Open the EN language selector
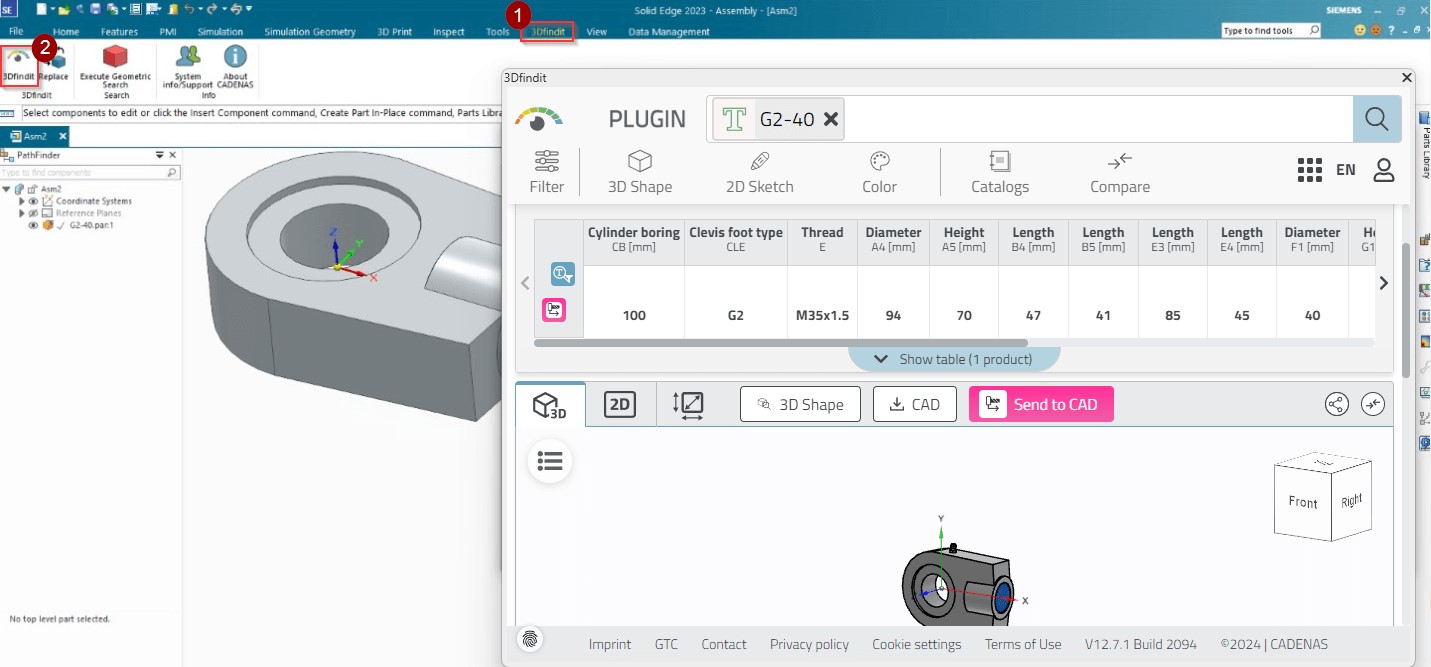Viewport: 1431px width, 667px height. [x=1345, y=169]
